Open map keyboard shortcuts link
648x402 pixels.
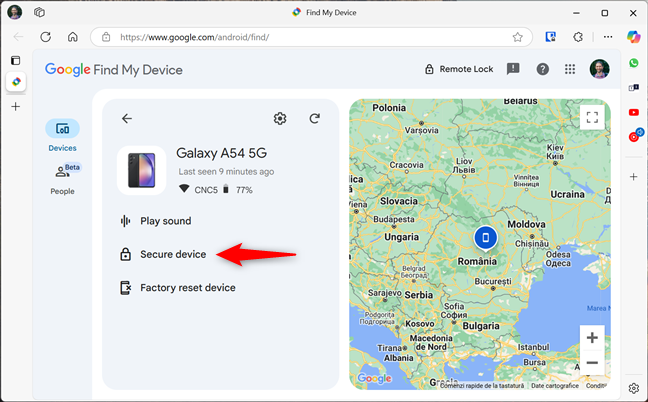pos(482,385)
